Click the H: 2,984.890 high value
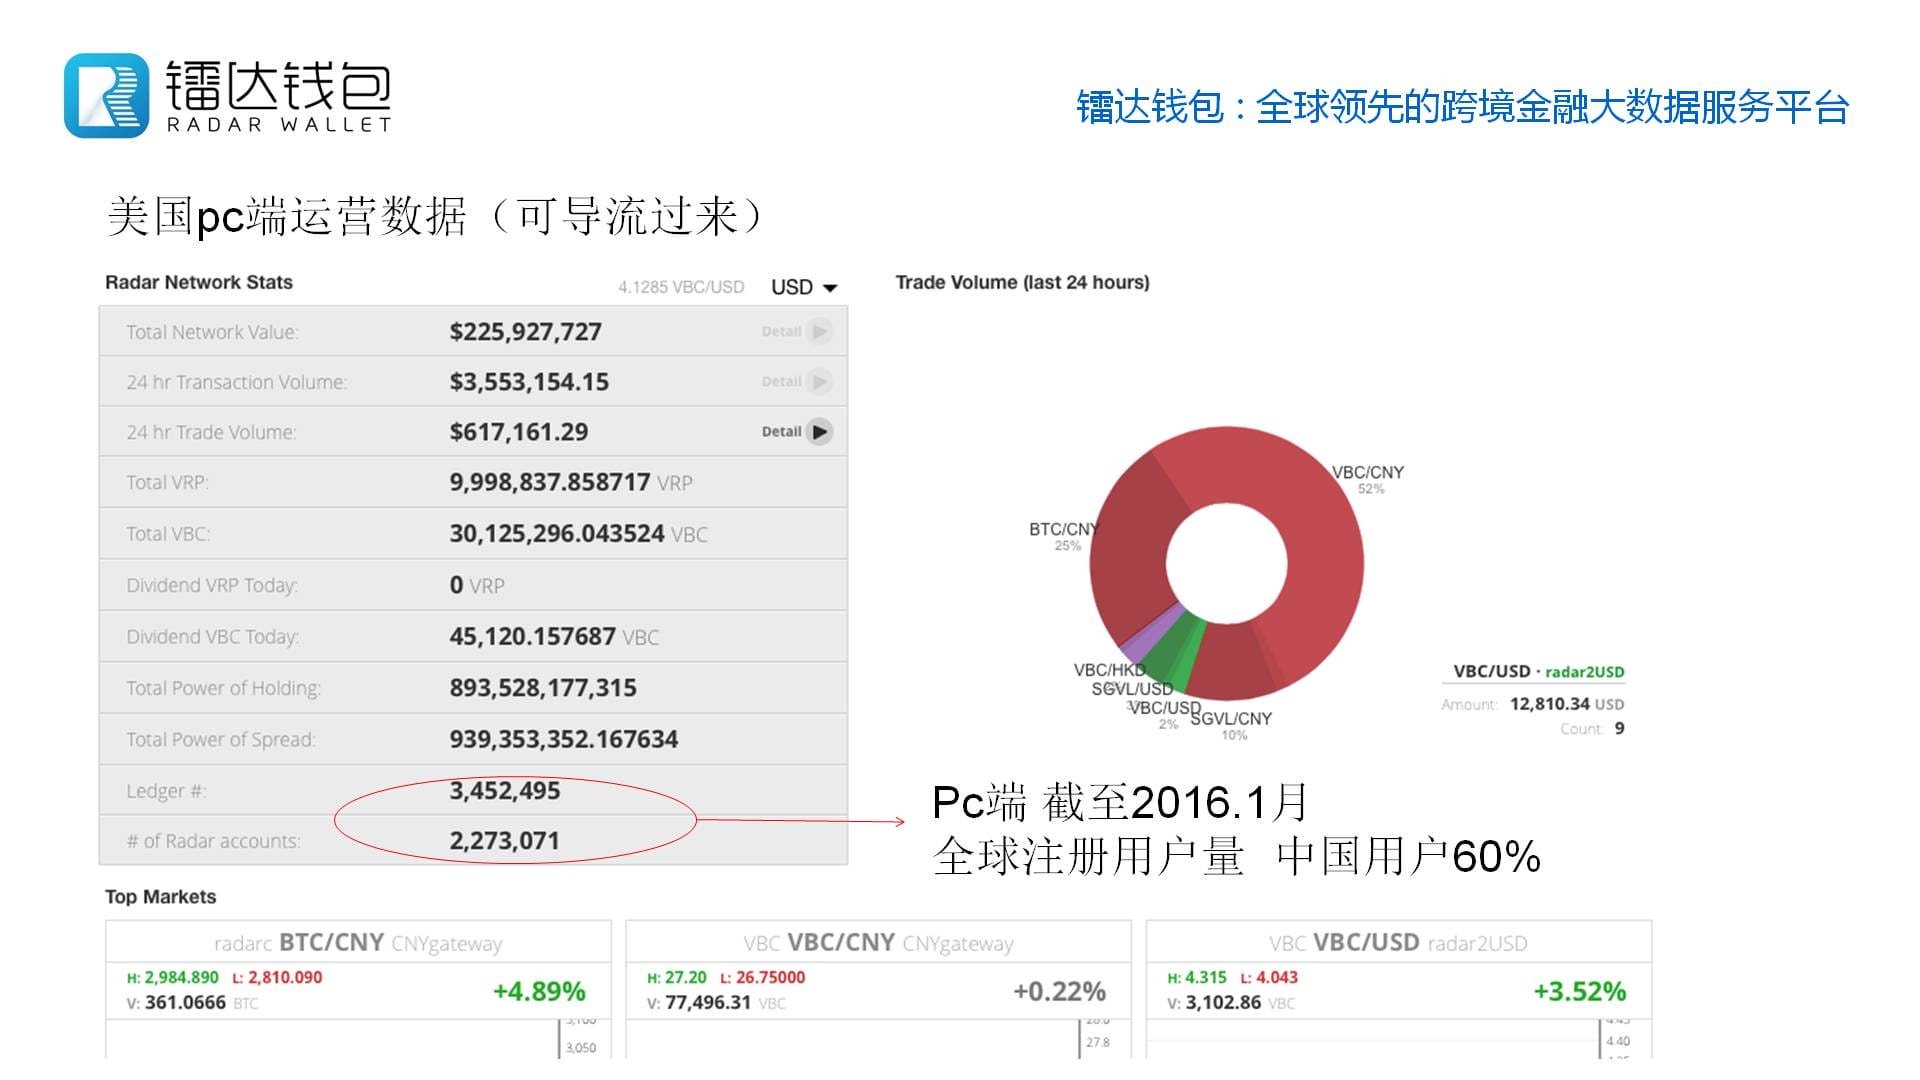 (x=172, y=977)
